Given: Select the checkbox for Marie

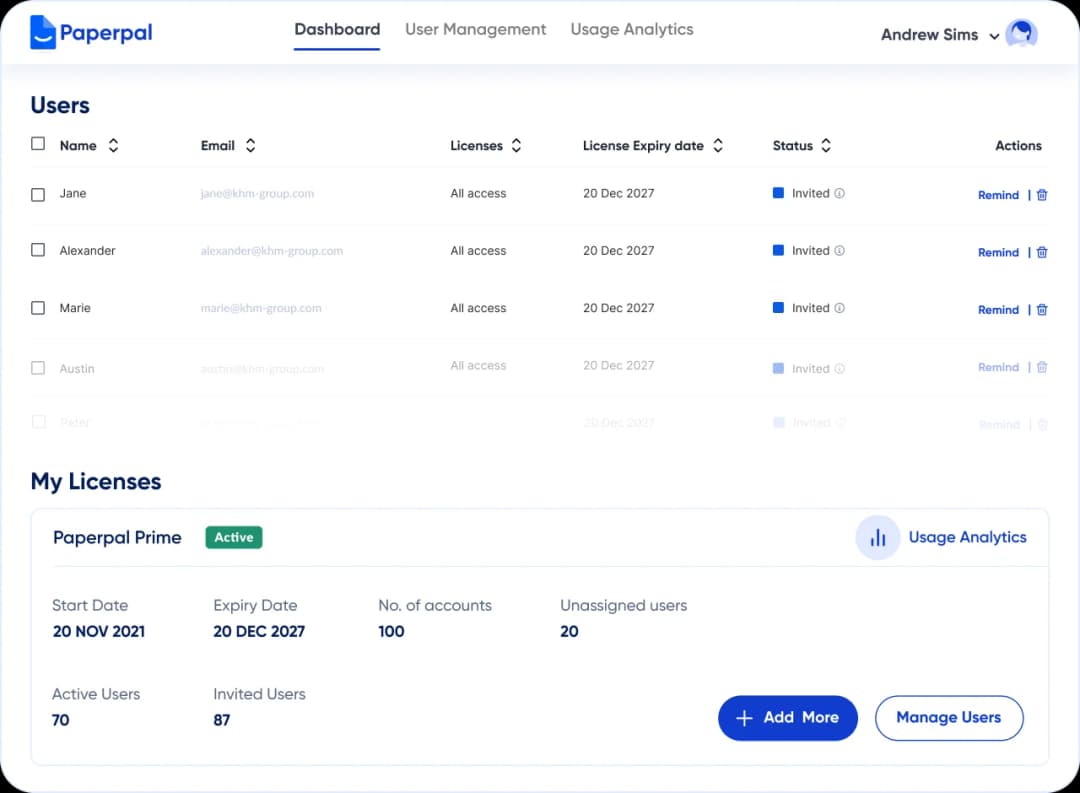Looking at the screenshot, I should coord(38,308).
